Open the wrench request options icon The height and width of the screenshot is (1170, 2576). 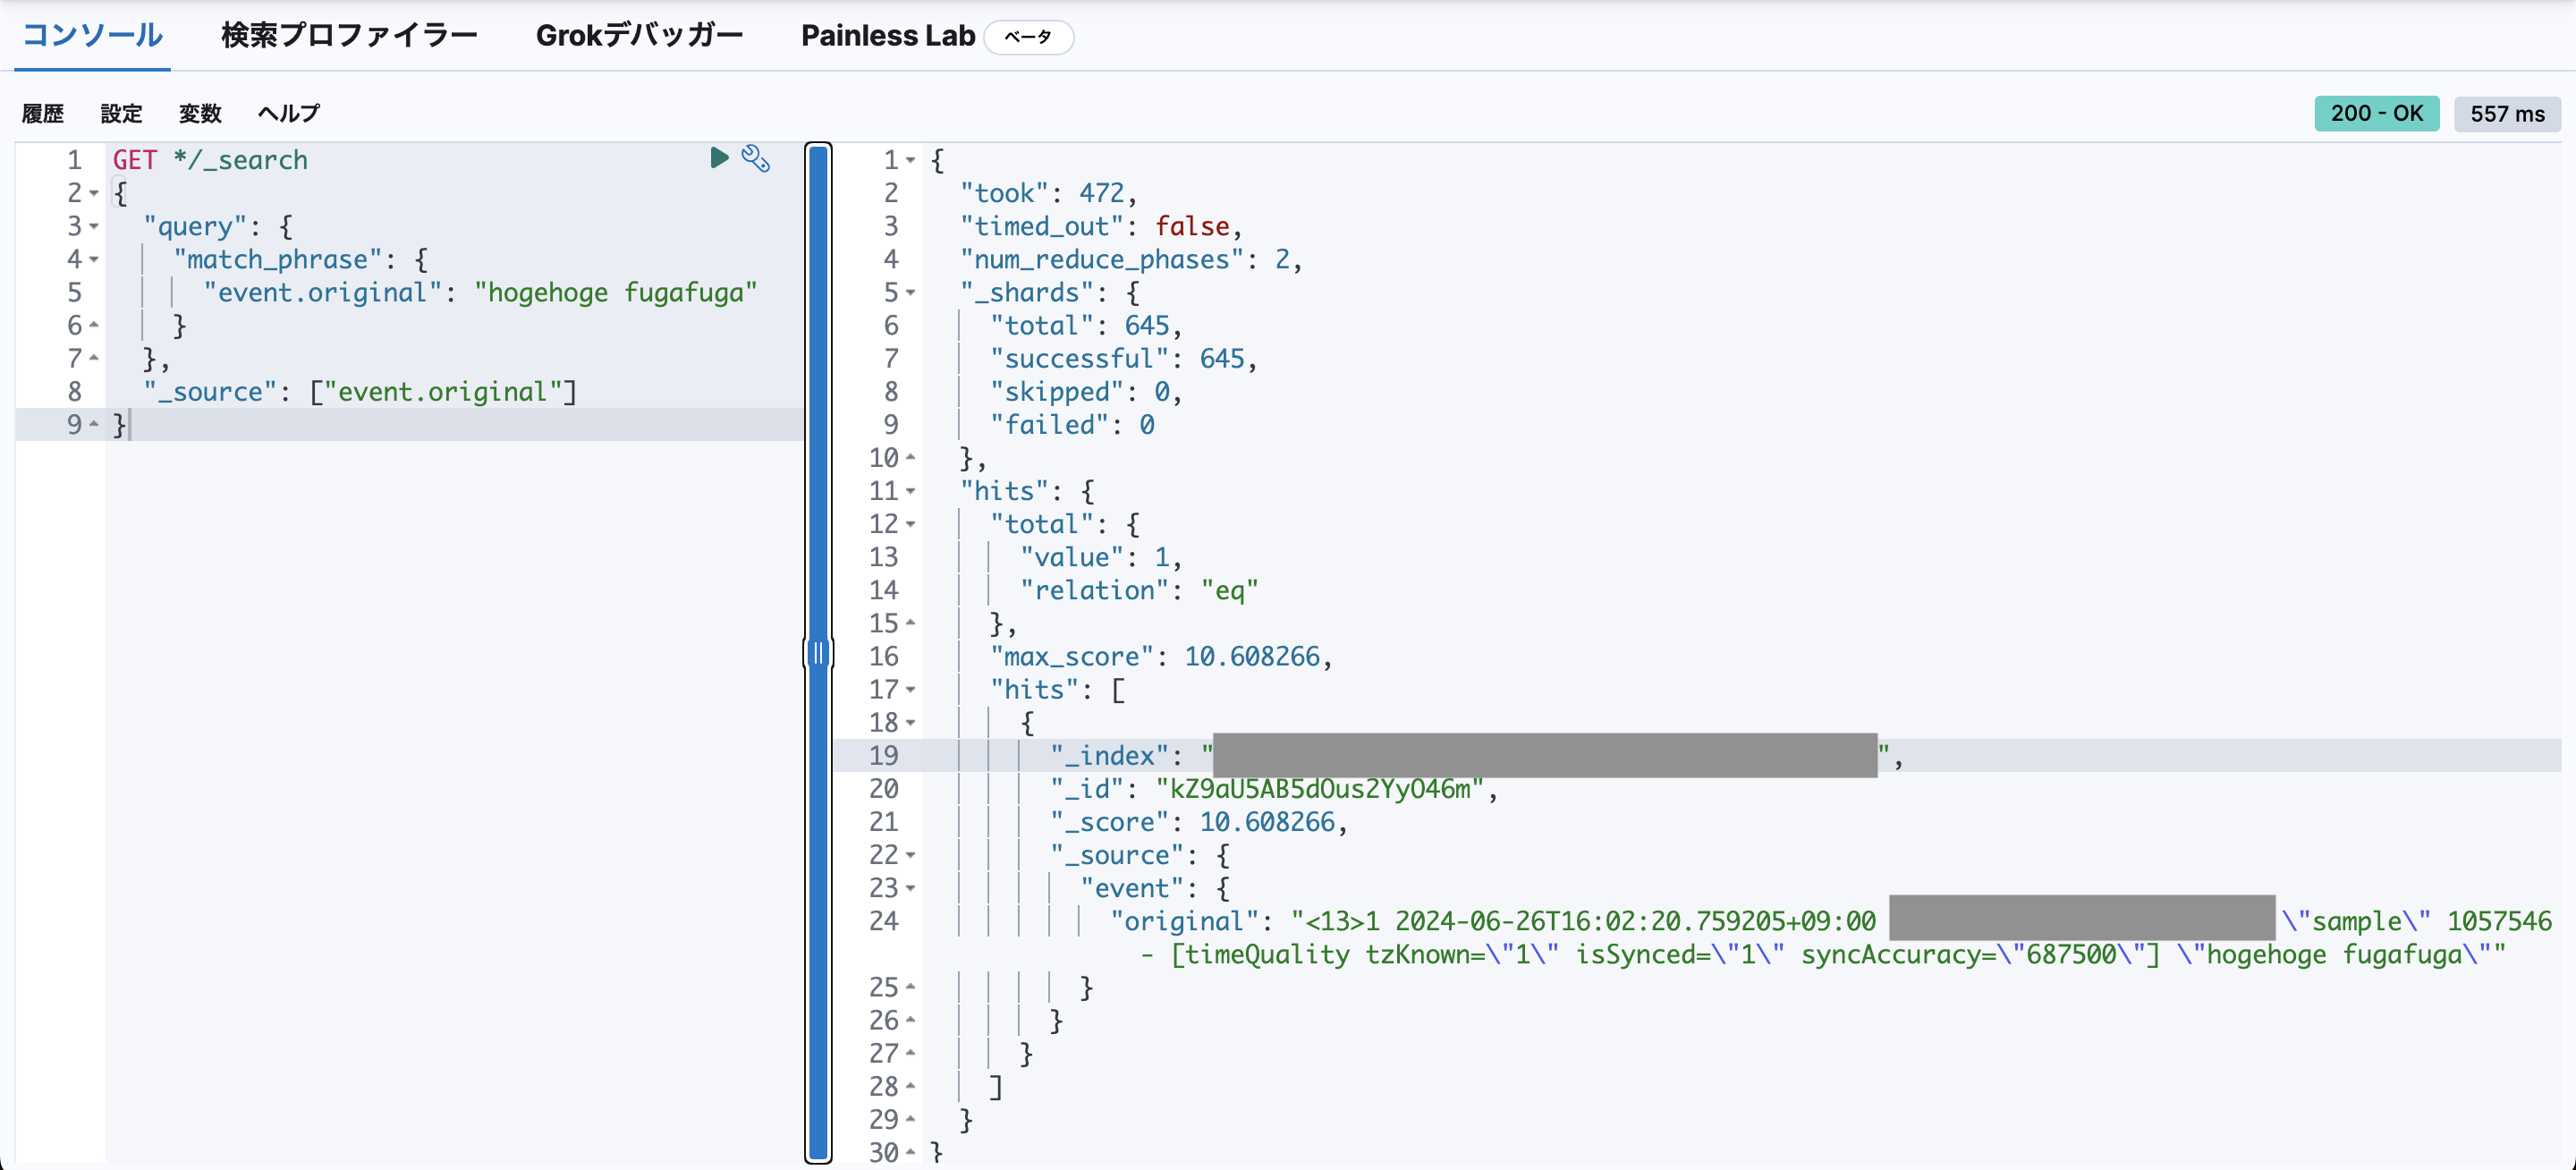pyautogui.click(x=755, y=158)
